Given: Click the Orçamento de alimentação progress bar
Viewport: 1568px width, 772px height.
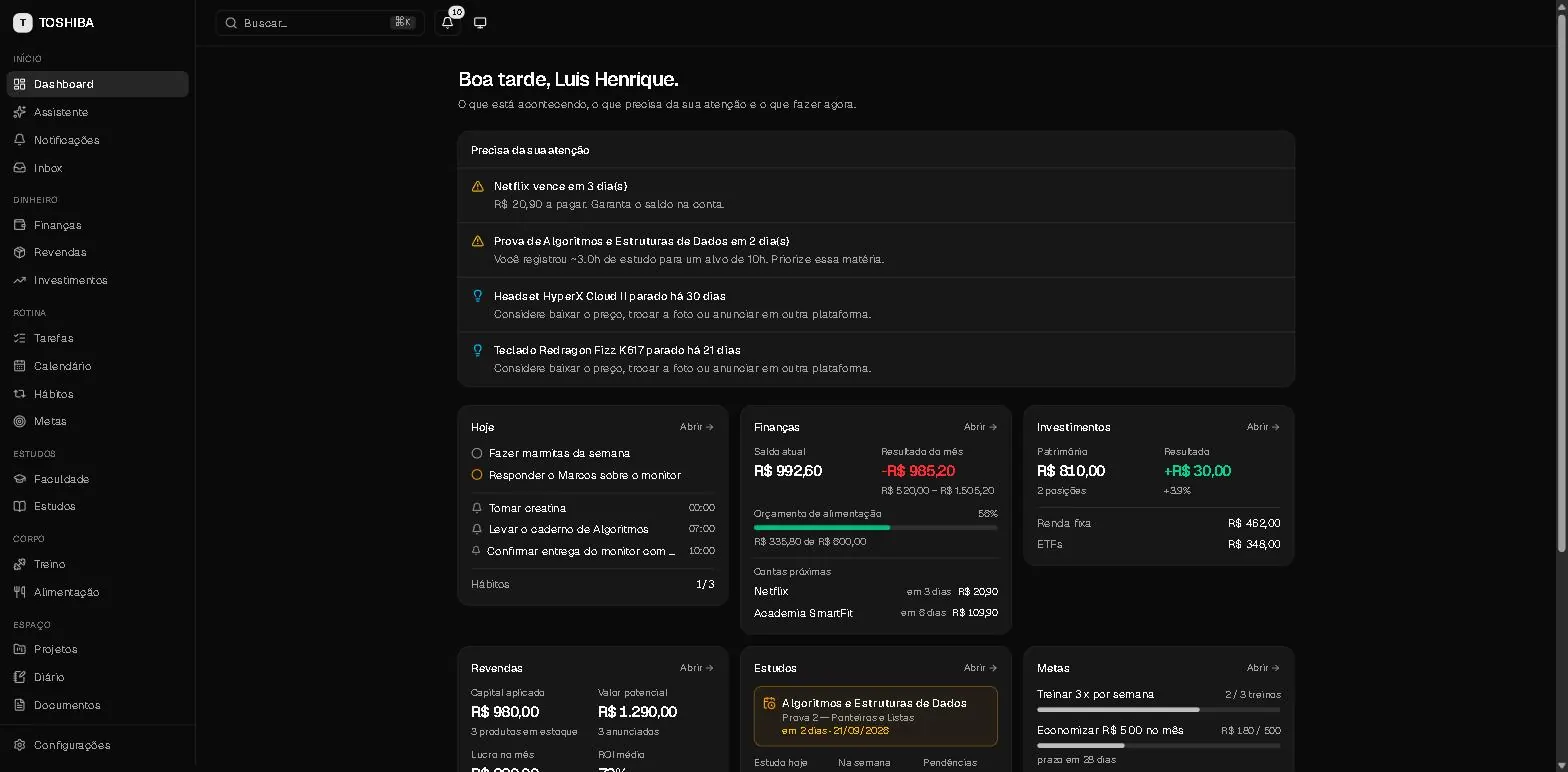Looking at the screenshot, I should [x=876, y=527].
